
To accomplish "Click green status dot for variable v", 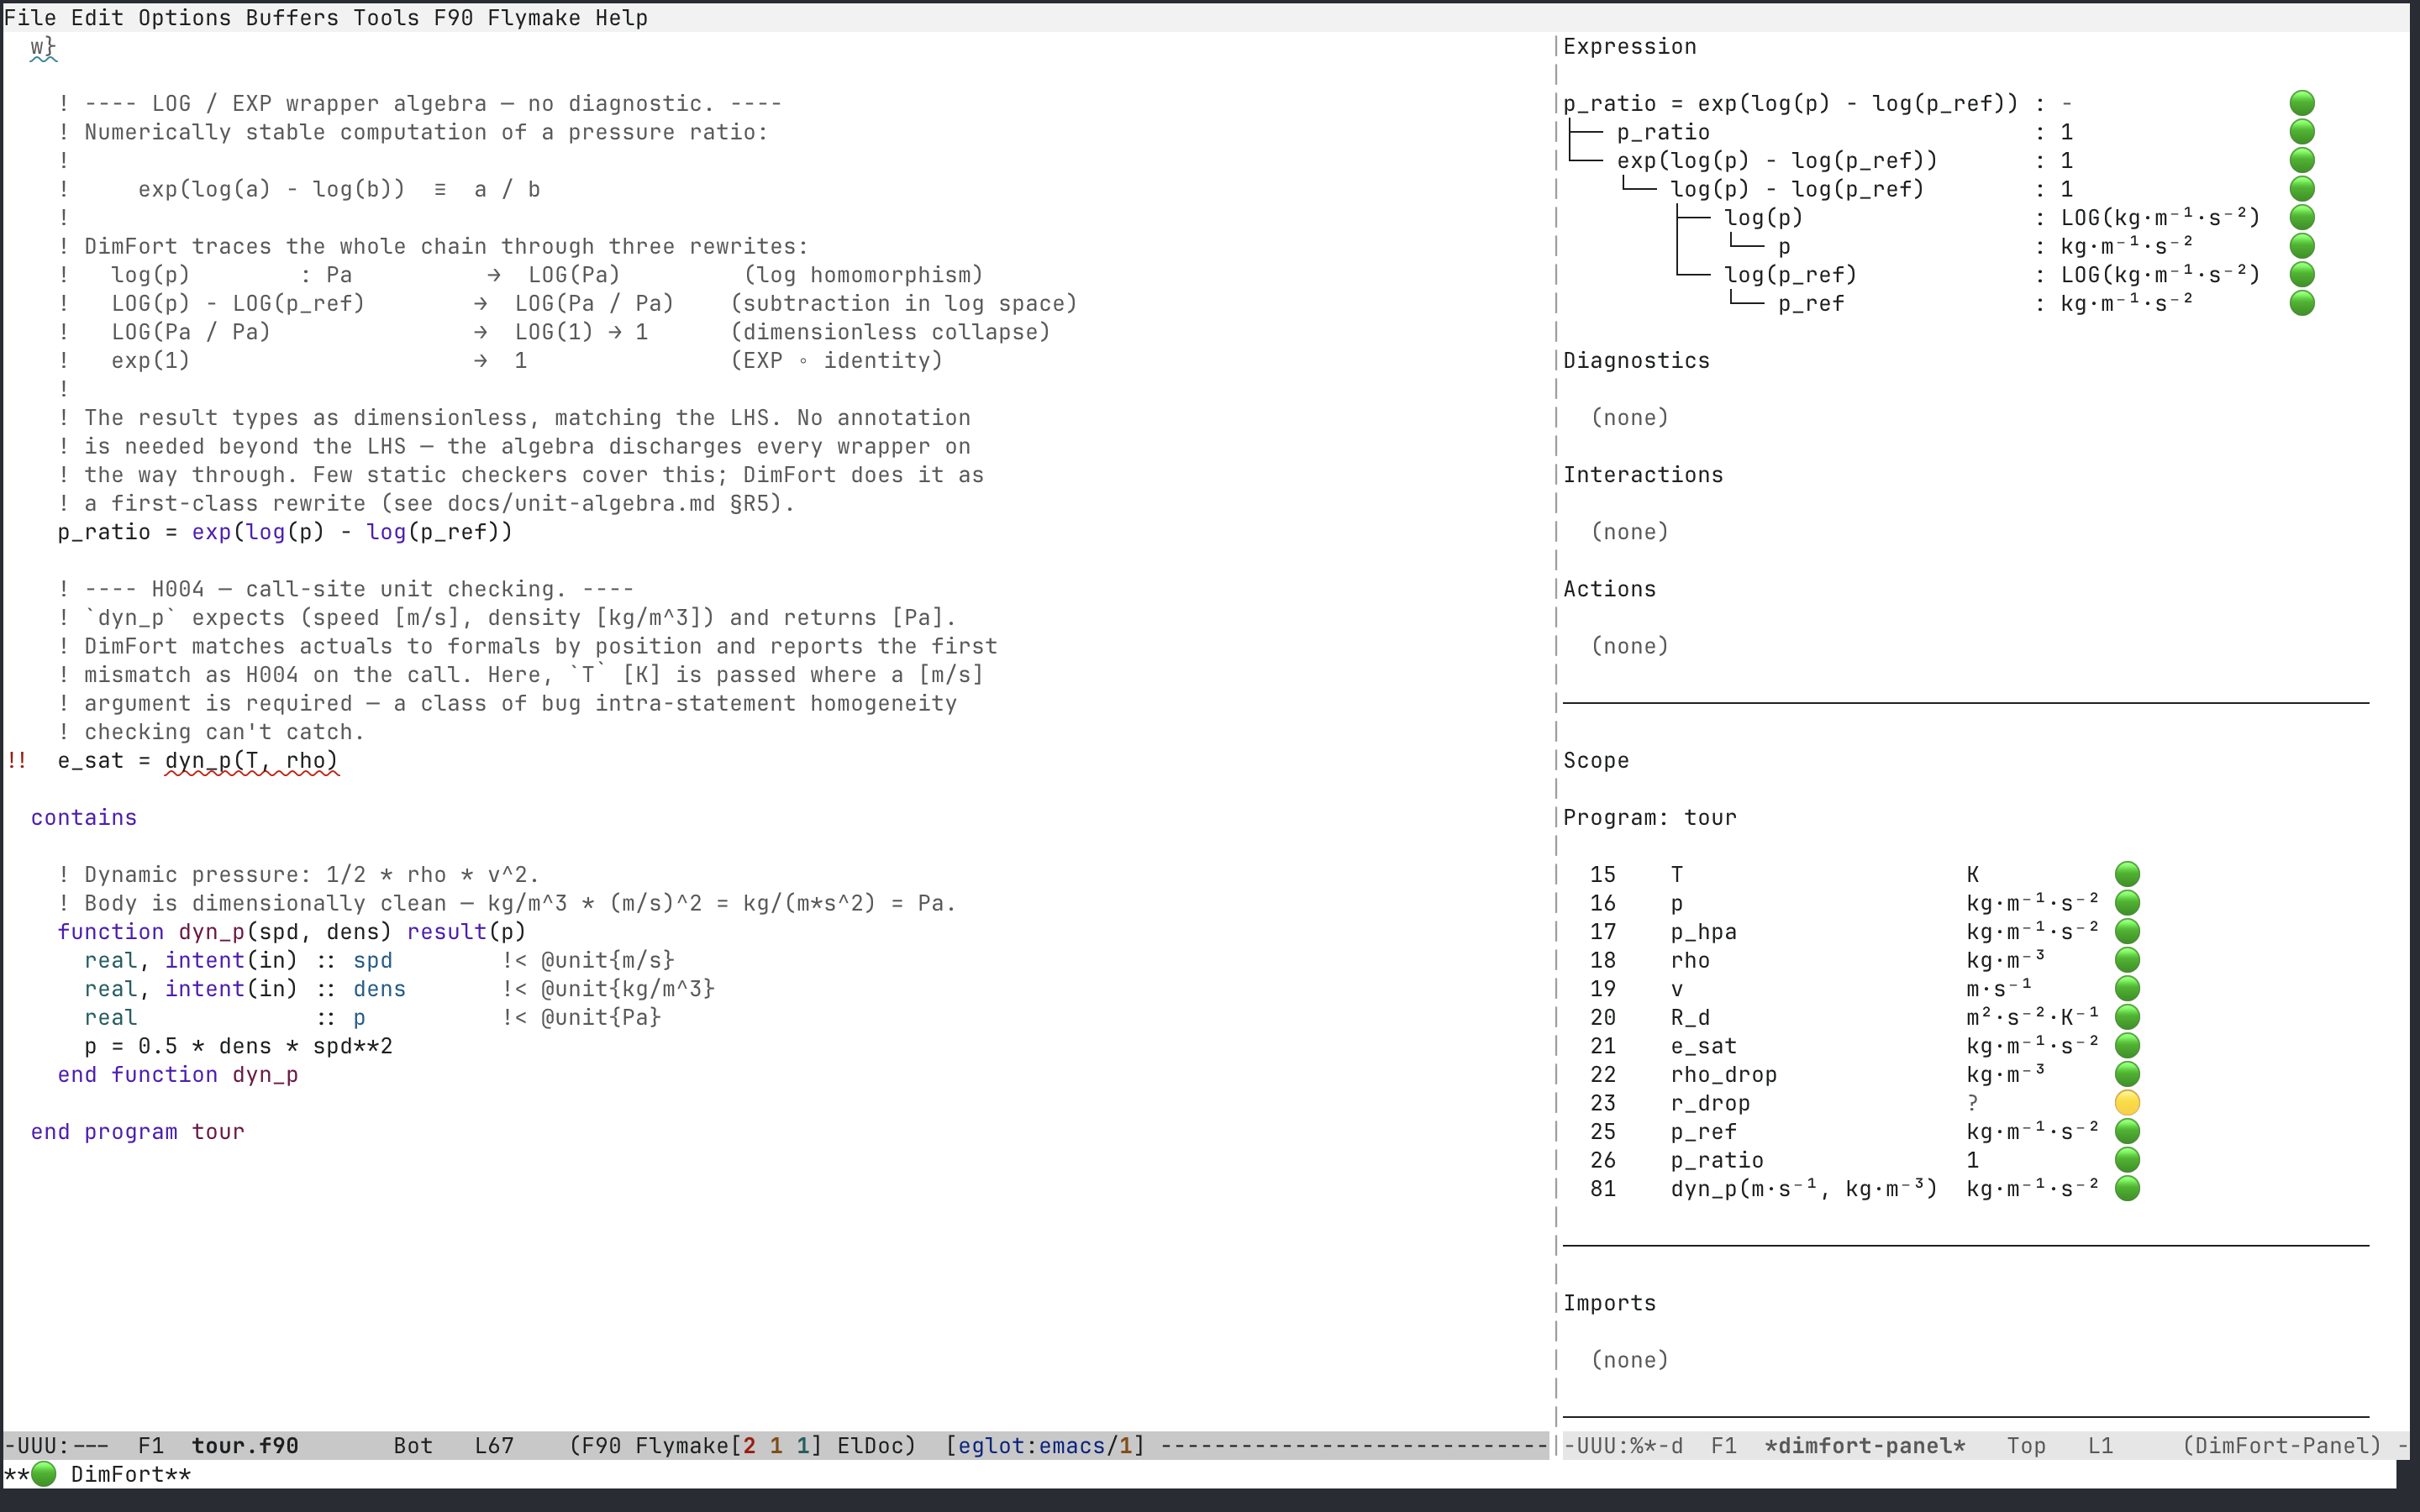I will coord(2128,988).
